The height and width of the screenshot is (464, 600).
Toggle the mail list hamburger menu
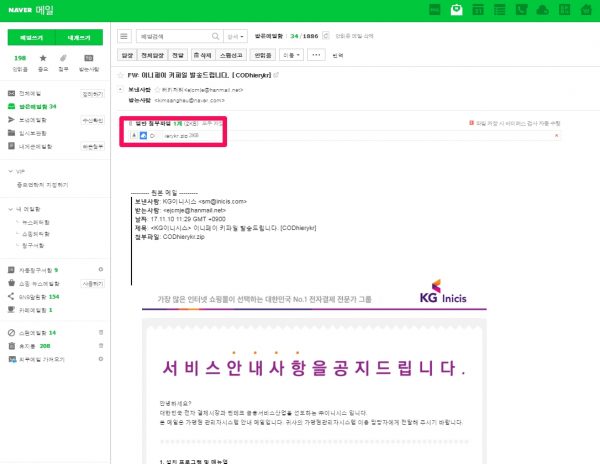click(x=124, y=36)
